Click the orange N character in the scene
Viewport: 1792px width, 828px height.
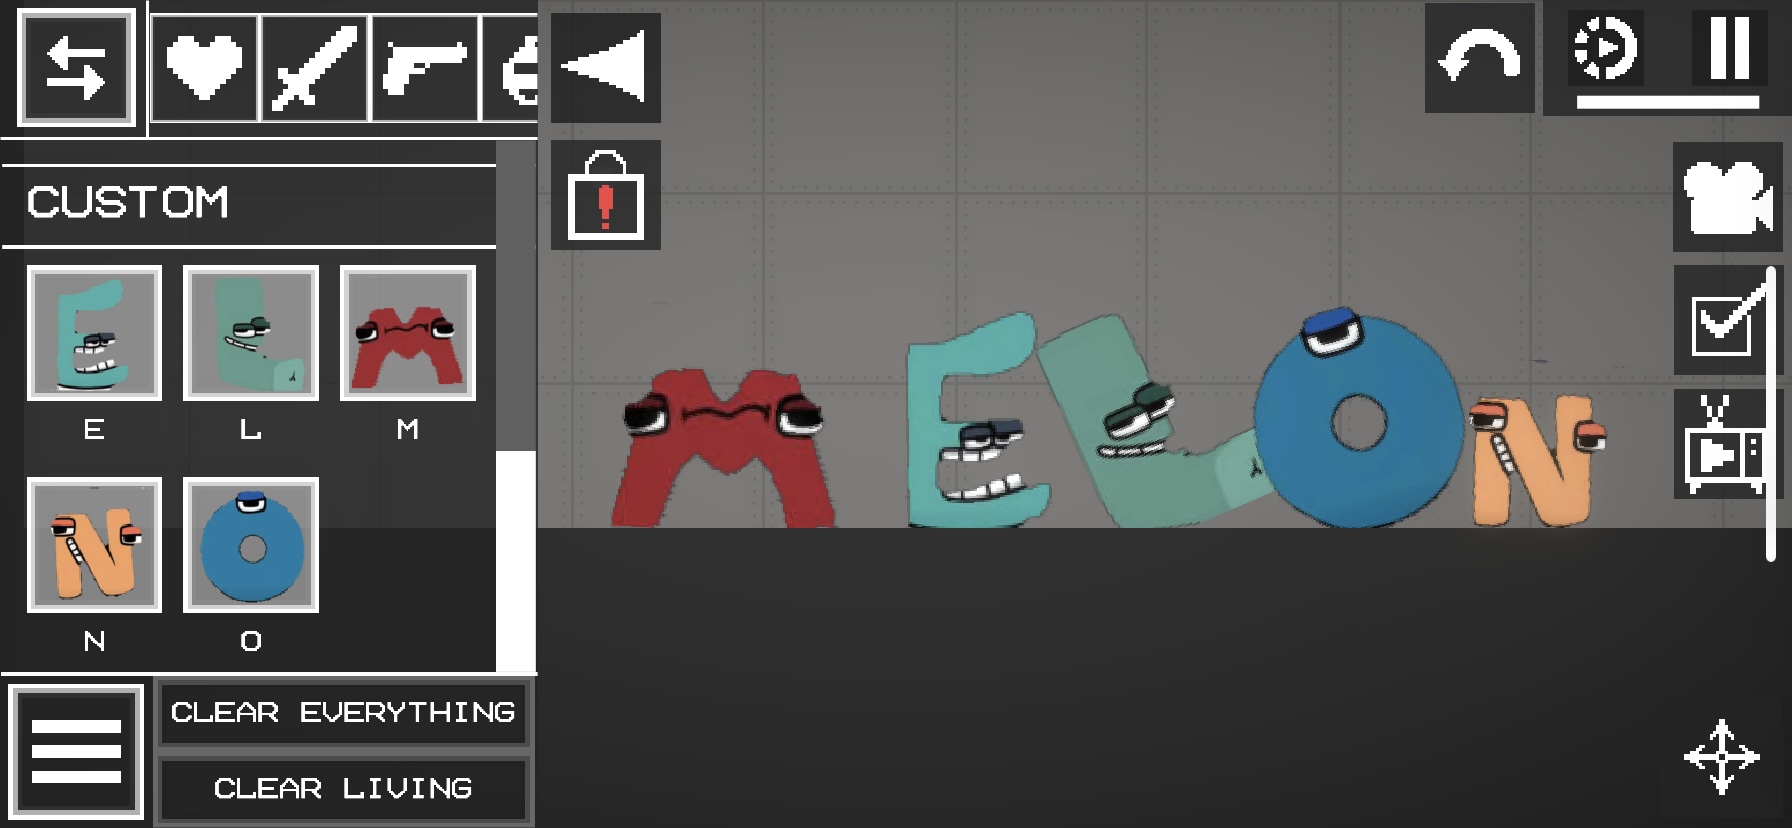coord(1537,460)
